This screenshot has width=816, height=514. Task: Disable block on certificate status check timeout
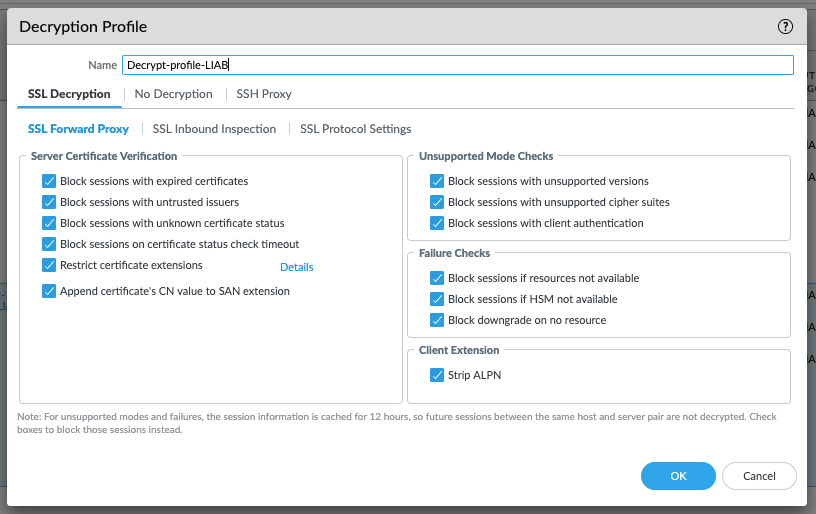click(49, 244)
